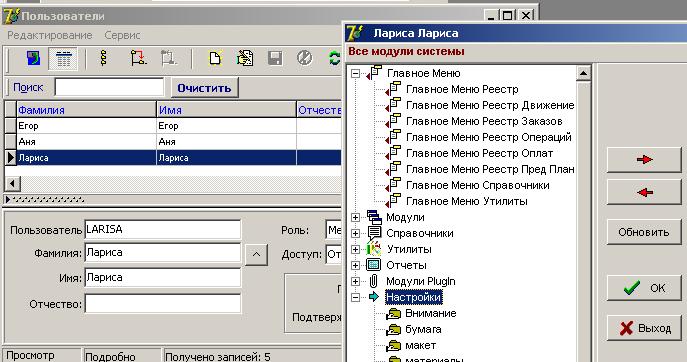This screenshot has height=362, width=687.
Task: Expand the Модули tree node
Action: click(355, 217)
